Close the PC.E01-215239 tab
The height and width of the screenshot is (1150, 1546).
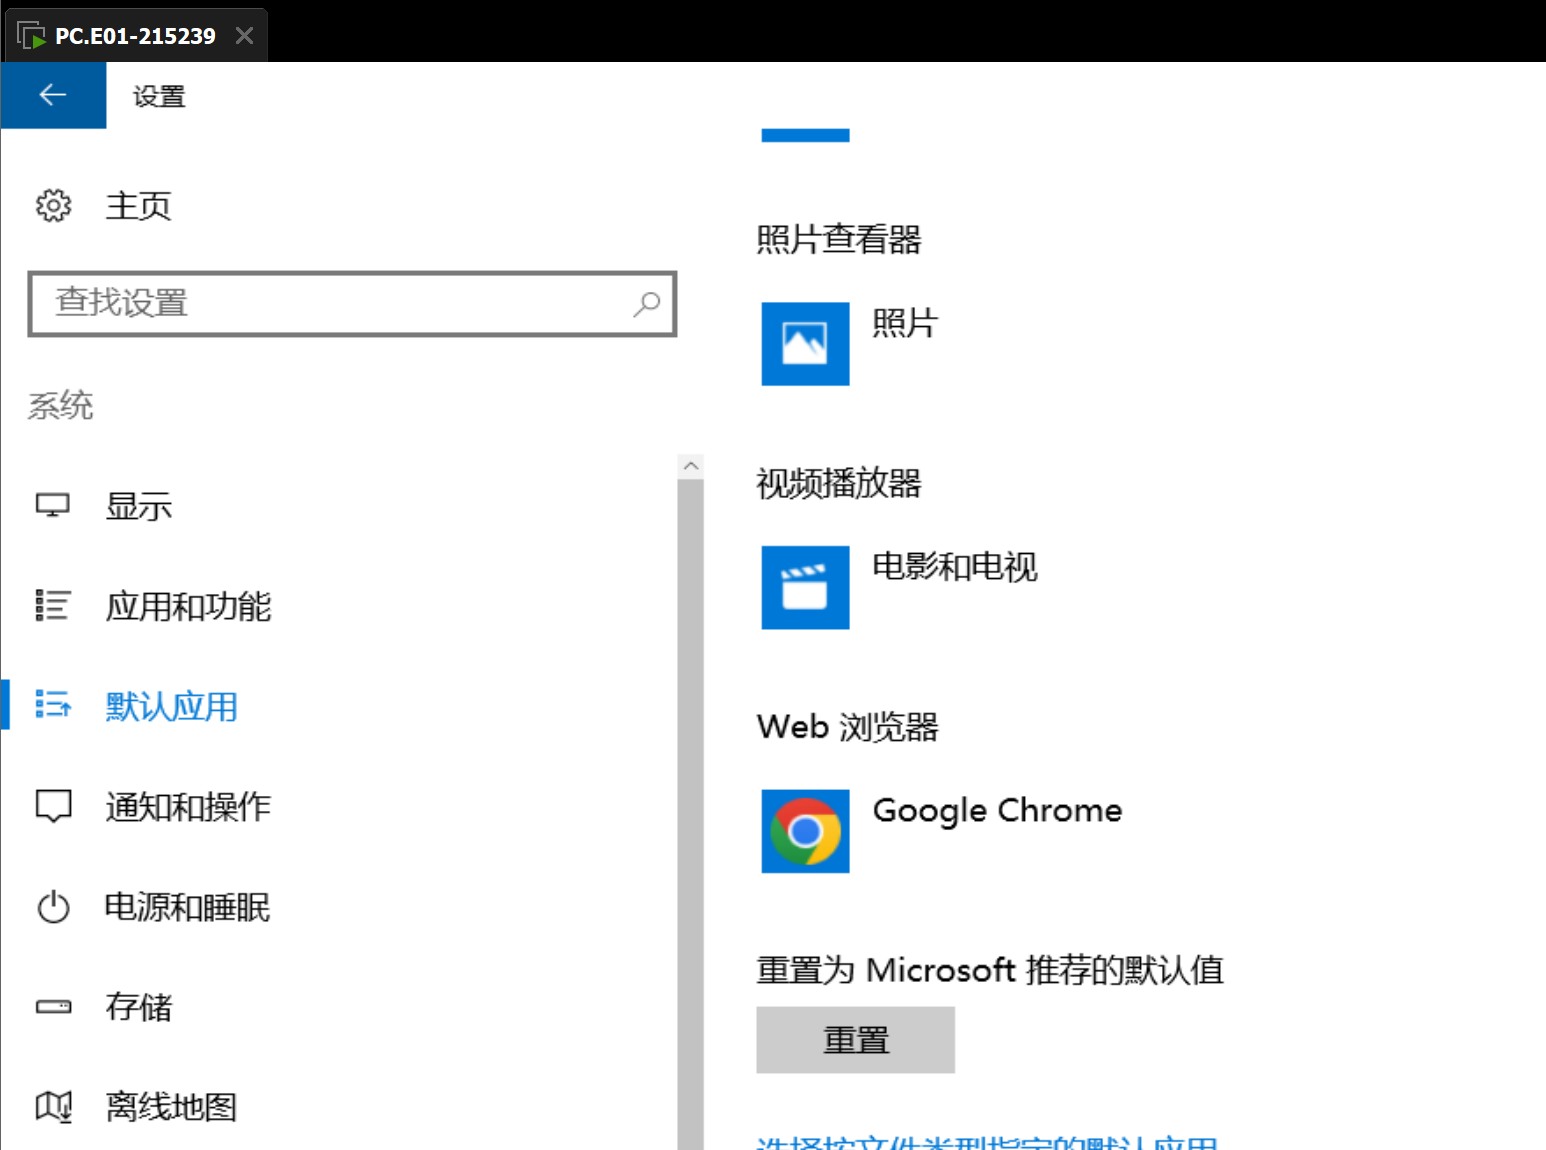click(x=244, y=36)
